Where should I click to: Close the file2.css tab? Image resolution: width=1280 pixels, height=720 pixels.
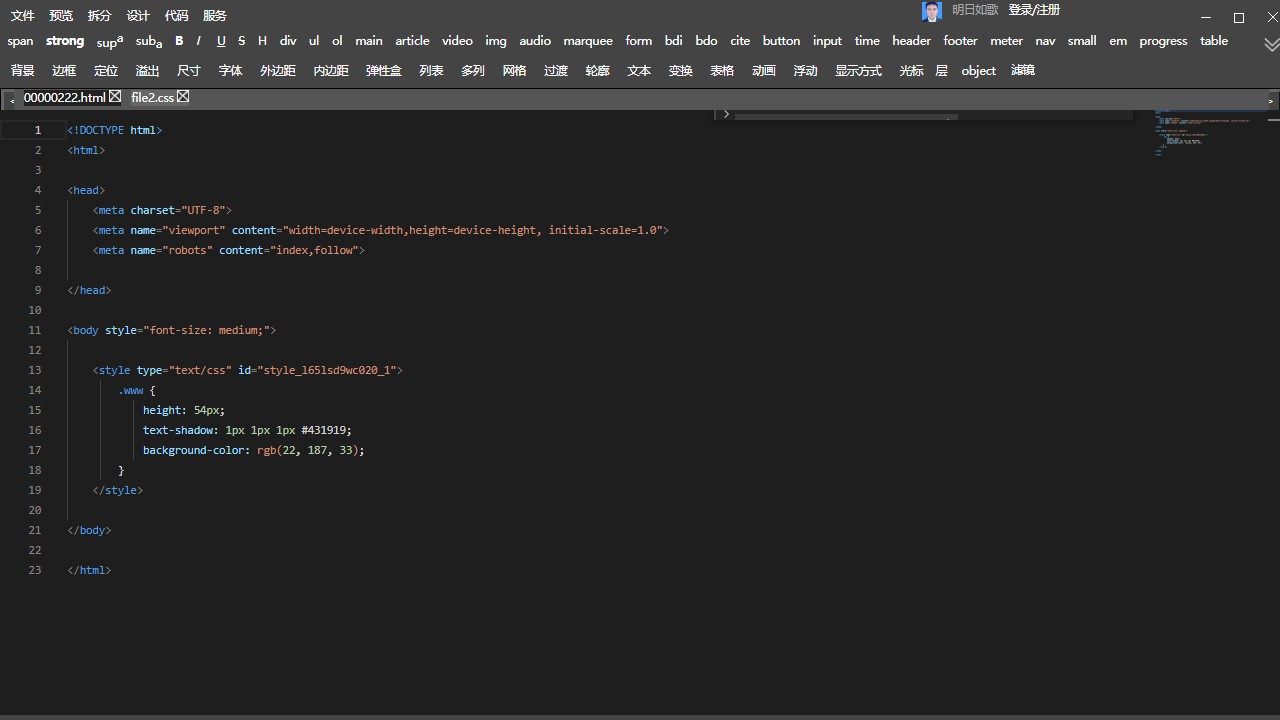click(183, 97)
